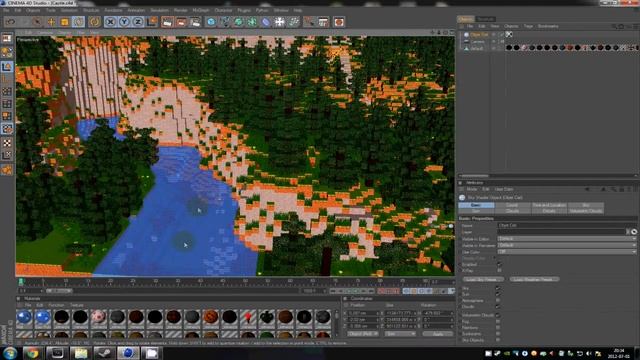640x360 pixels.
Task: Click the Name input field in Attributes
Action: [x=567, y=225]
